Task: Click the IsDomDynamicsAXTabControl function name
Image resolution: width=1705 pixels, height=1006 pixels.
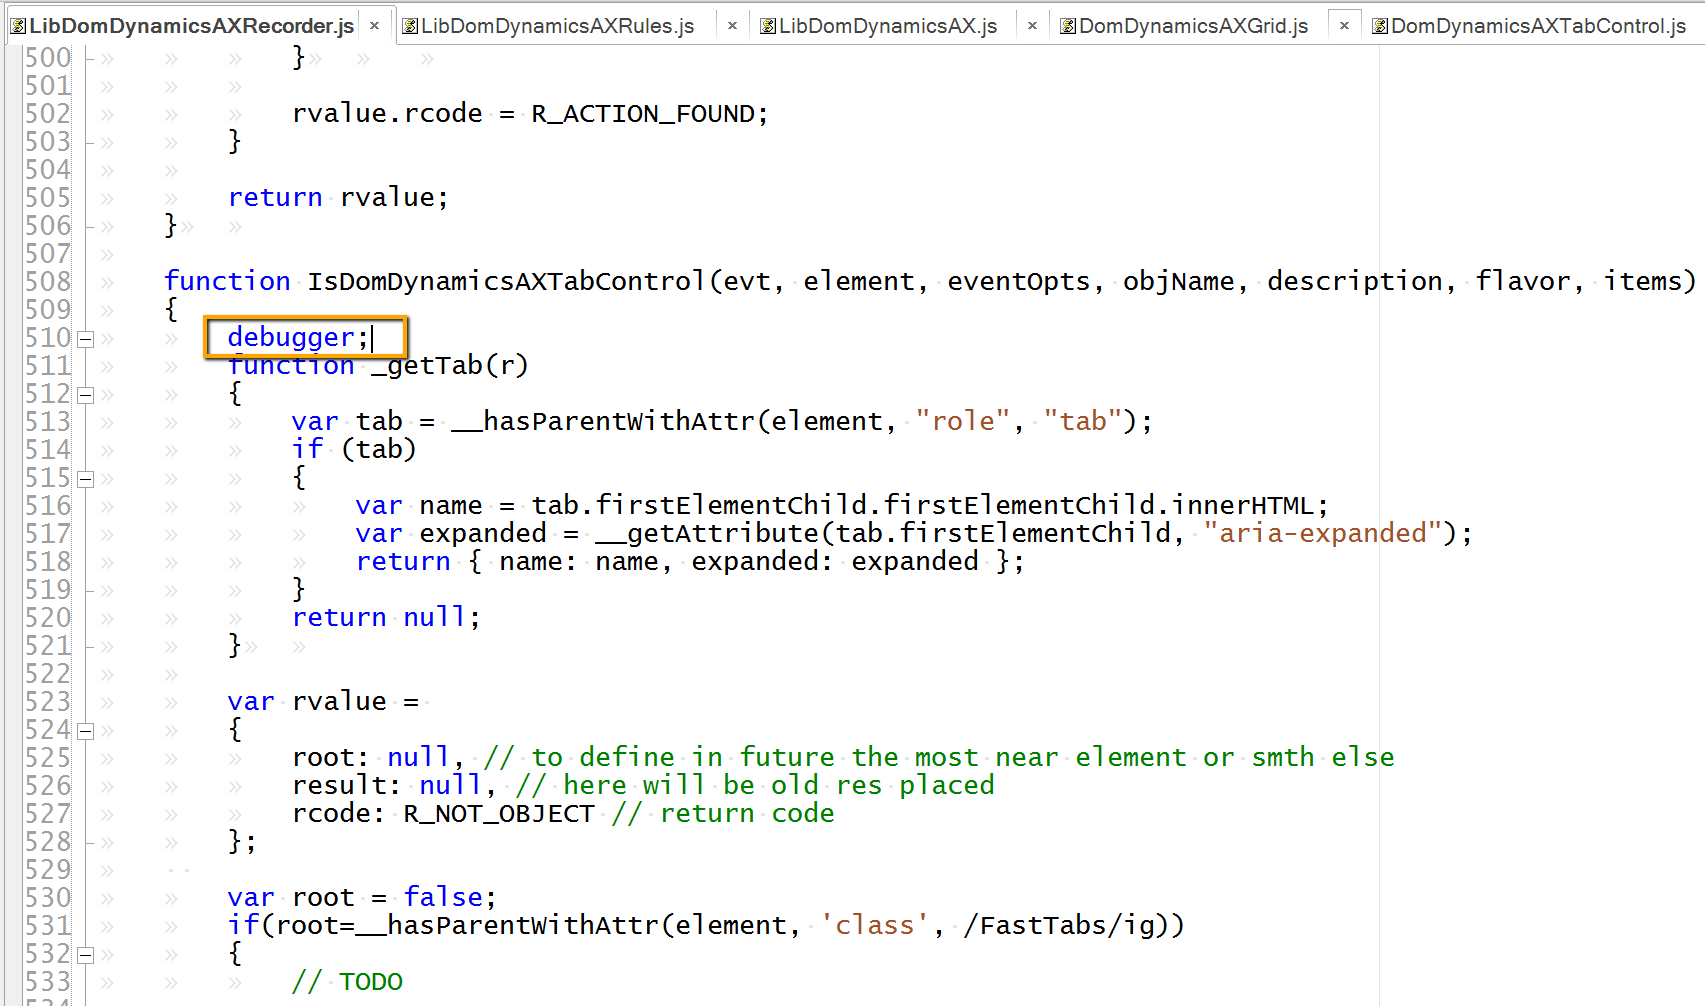Action: [x=505, y=282]
